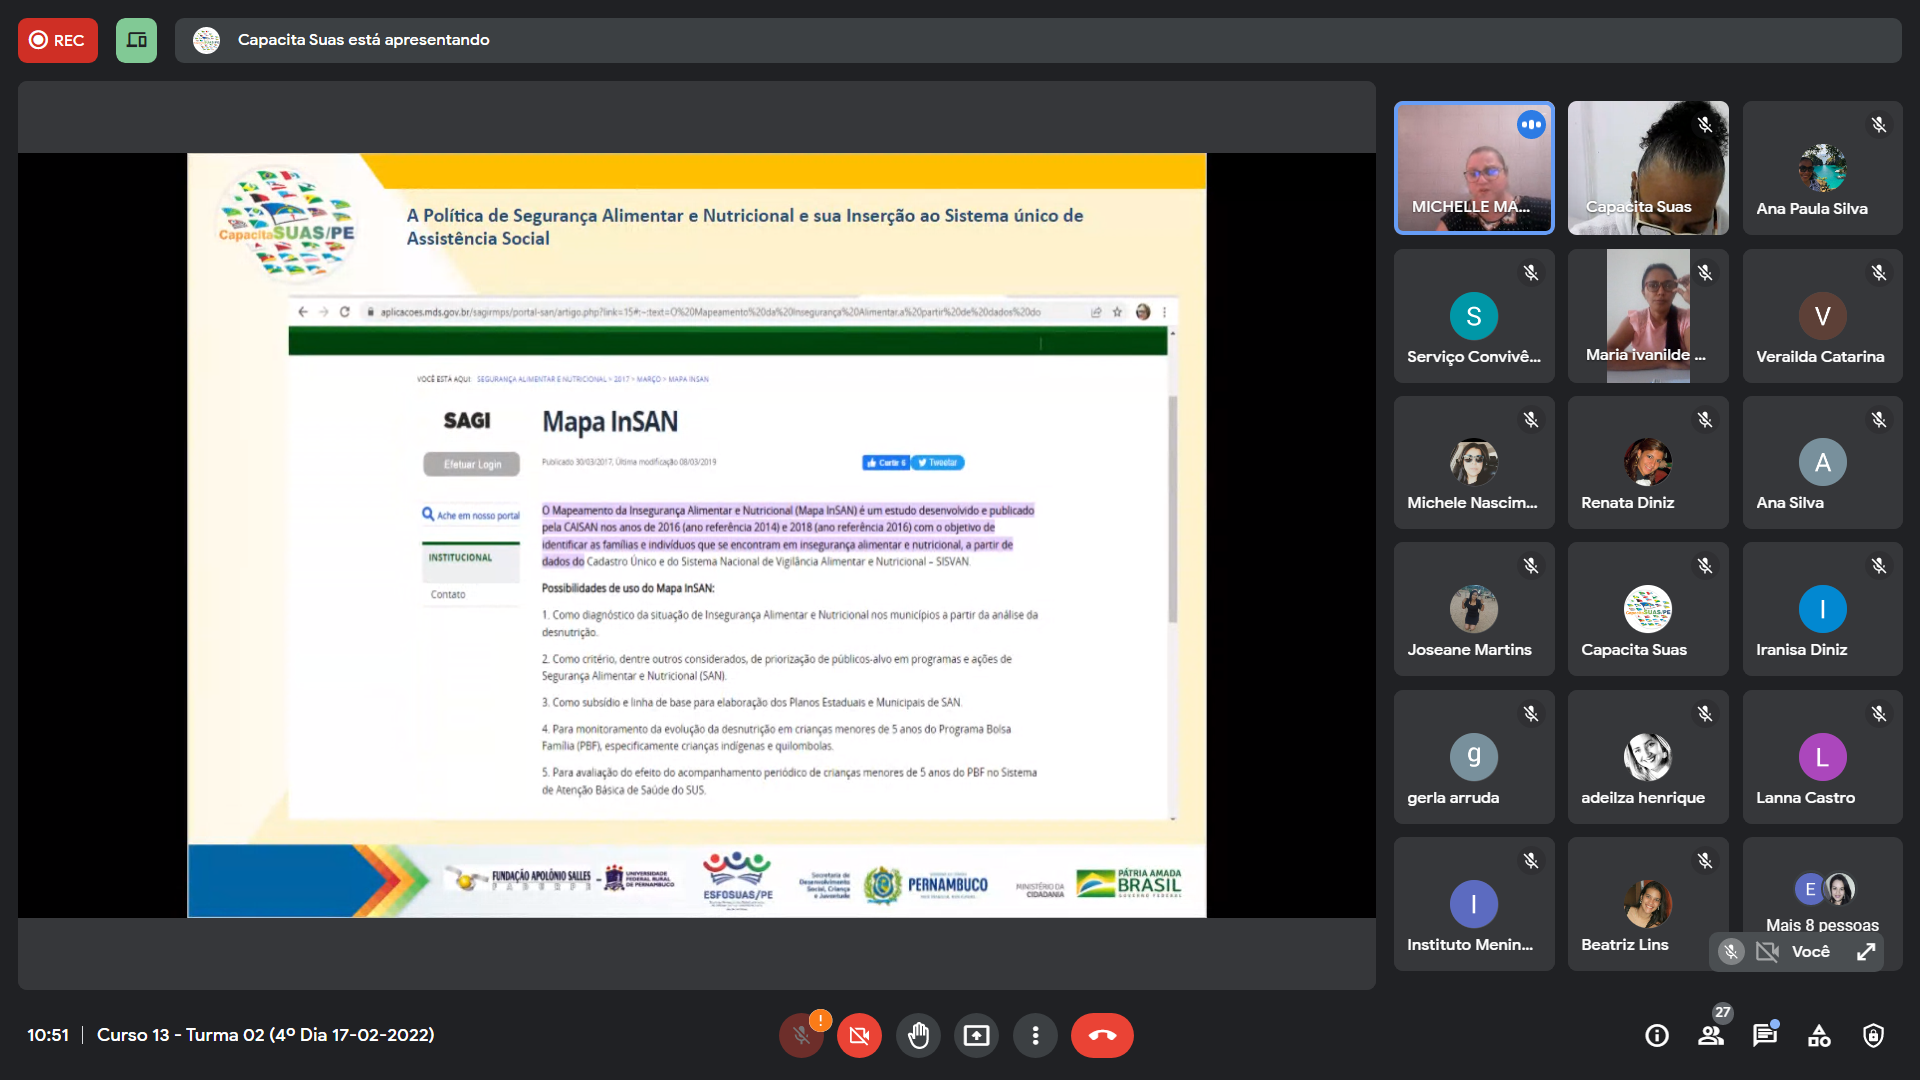Open the activities shapes icon
The width and height of the screenshot is (1920, 1080).
point(1819,1036)
